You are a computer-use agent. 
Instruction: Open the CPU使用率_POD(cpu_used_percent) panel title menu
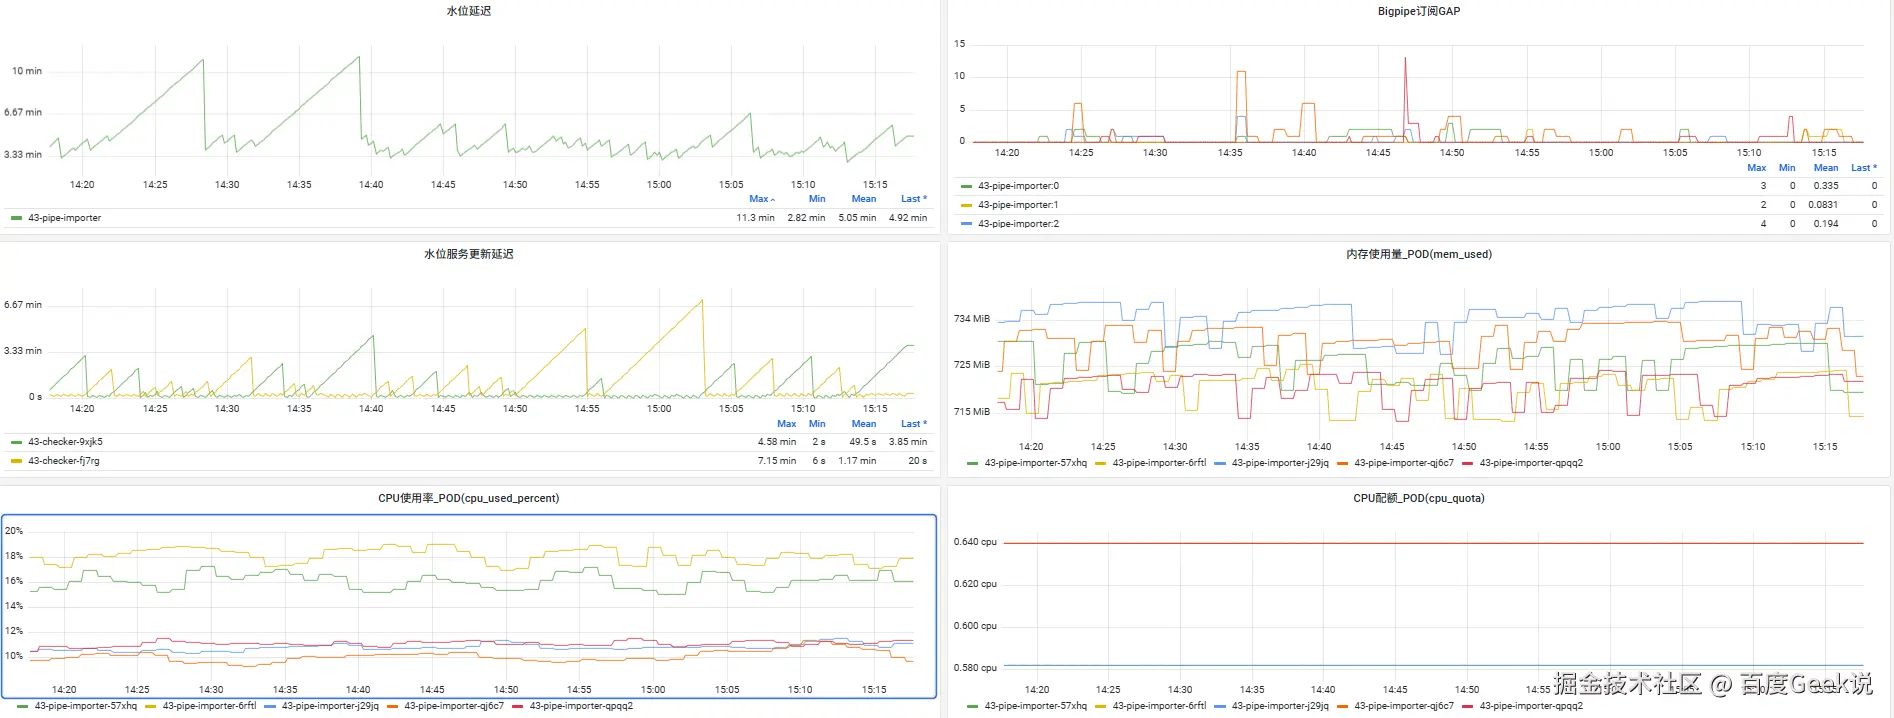click(x=468, y=498)
